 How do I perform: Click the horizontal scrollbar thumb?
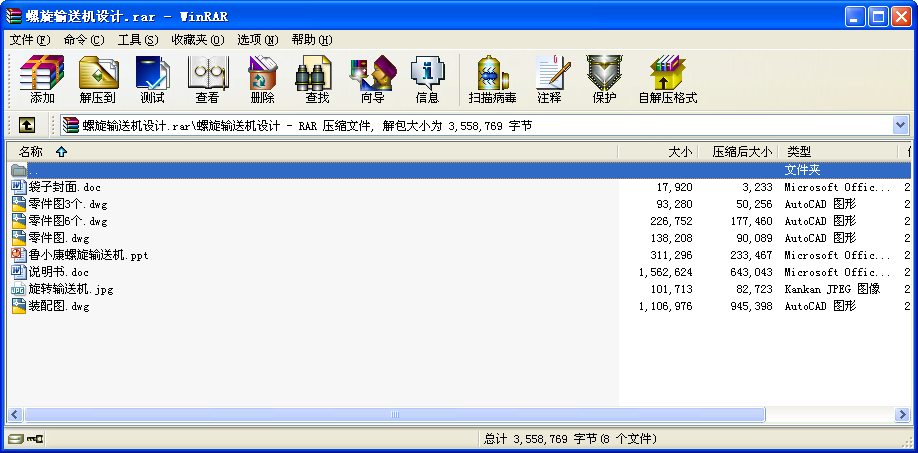click(x=395, y=414)
